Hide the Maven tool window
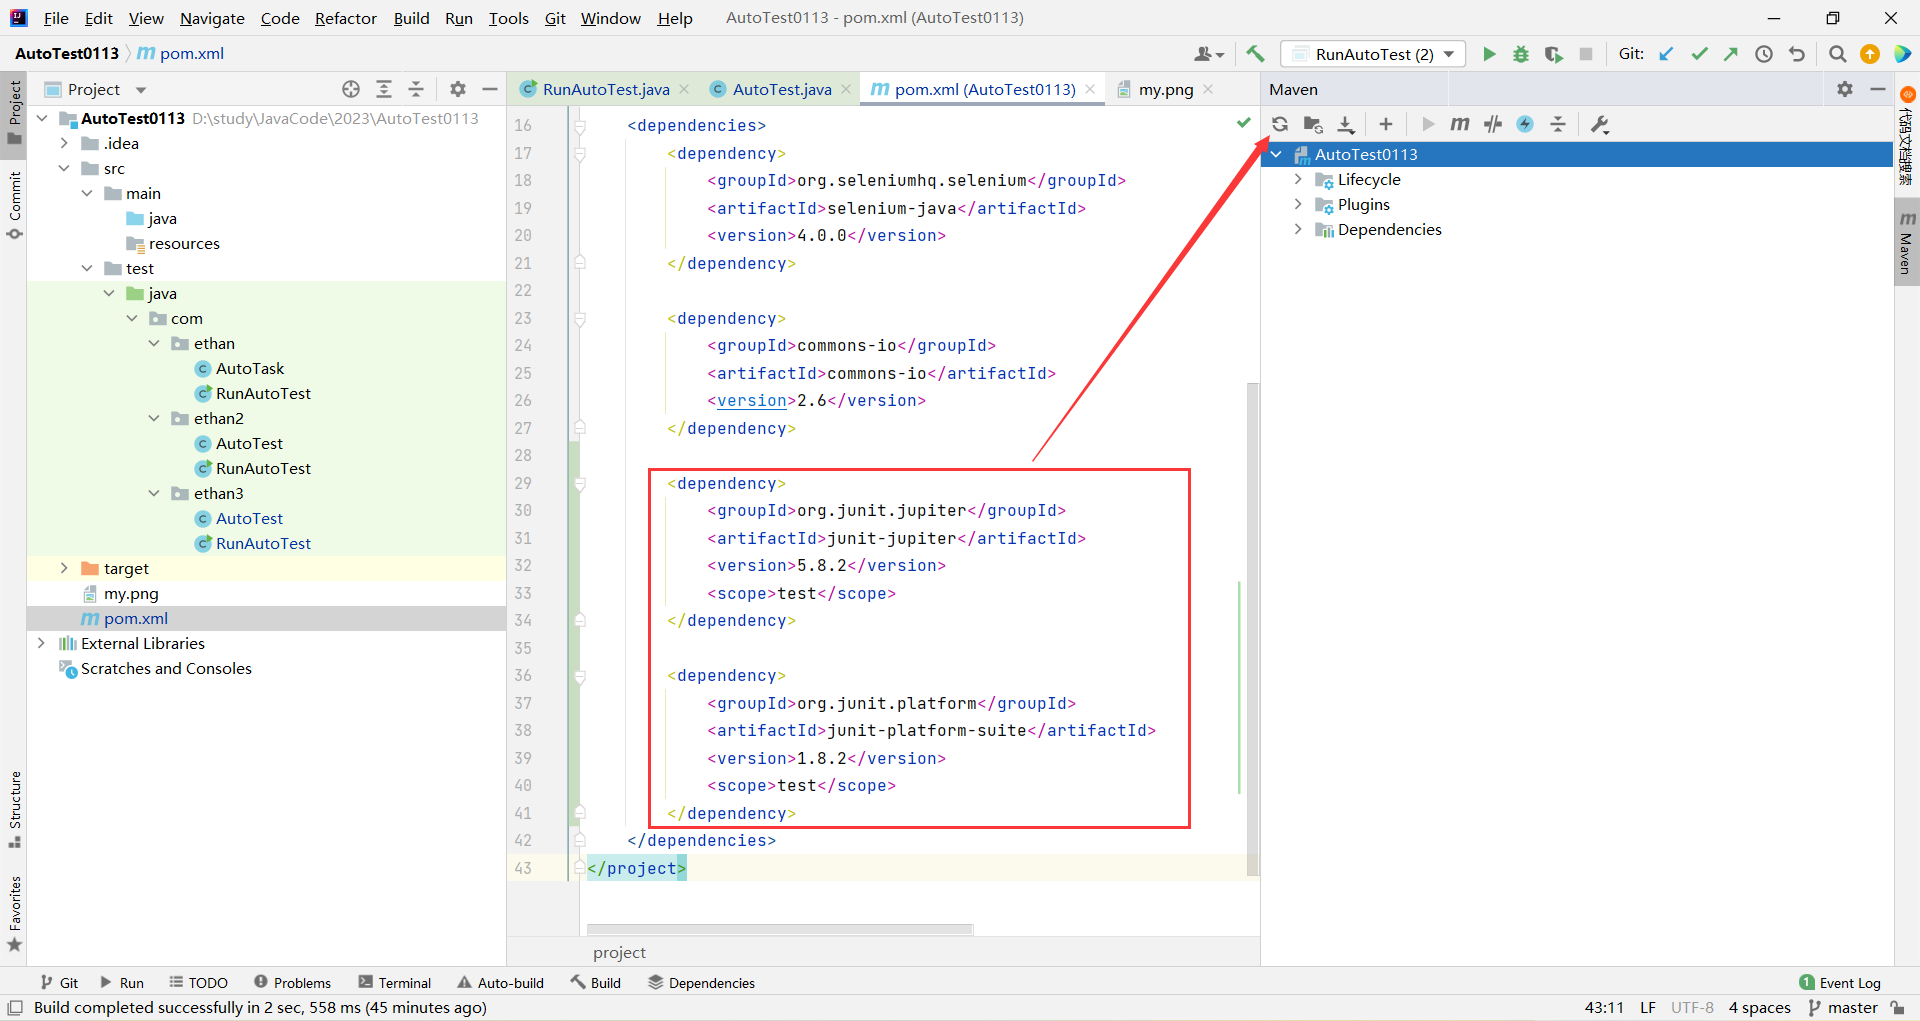Viewport: 1920px width, 1021px height. [x=1878, y=89]
